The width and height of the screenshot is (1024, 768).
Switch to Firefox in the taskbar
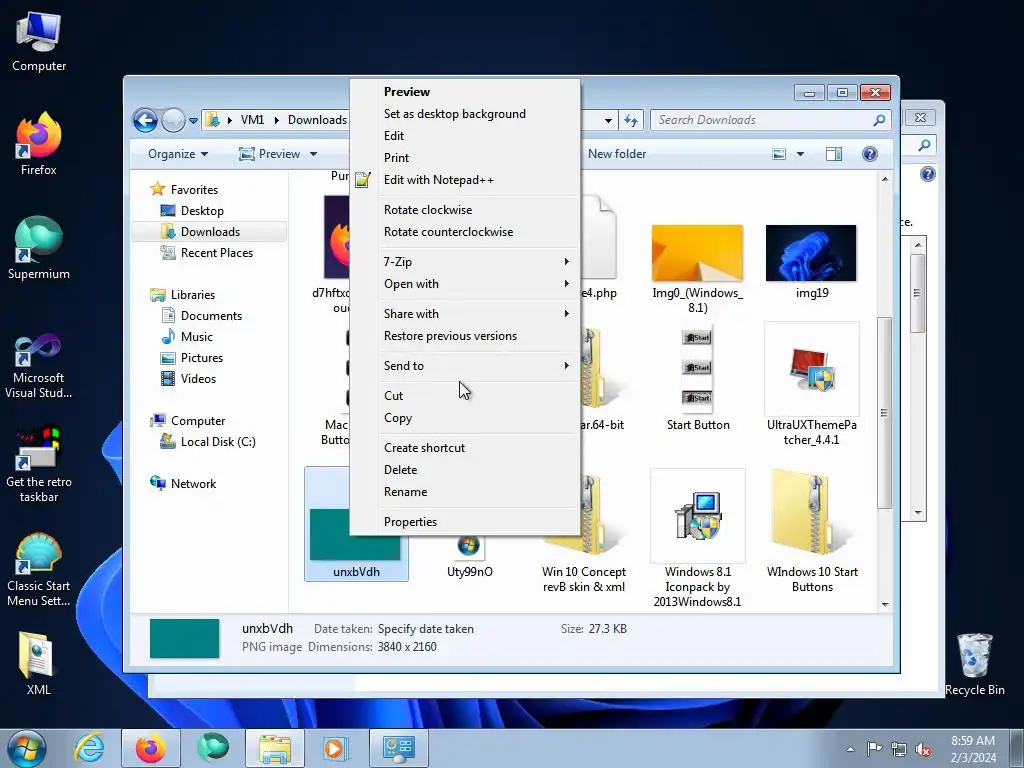(x=151, y=748)
